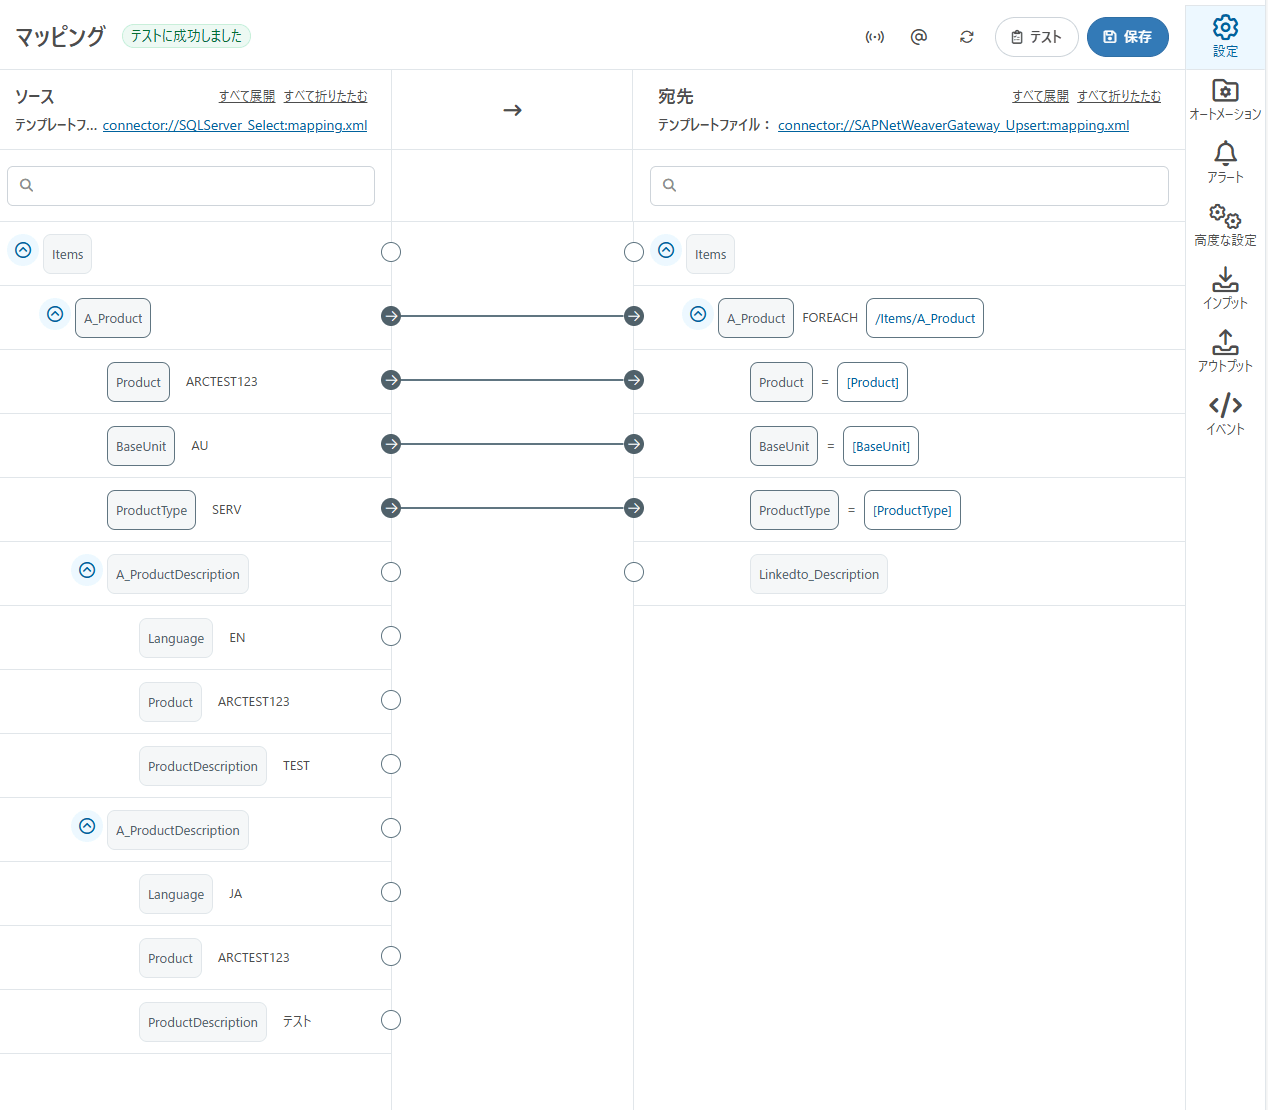This screenshot has width=1268, height=1110.
Task: Click connector circle for ProductDescription テスト row
Action: coord(391,1020)
